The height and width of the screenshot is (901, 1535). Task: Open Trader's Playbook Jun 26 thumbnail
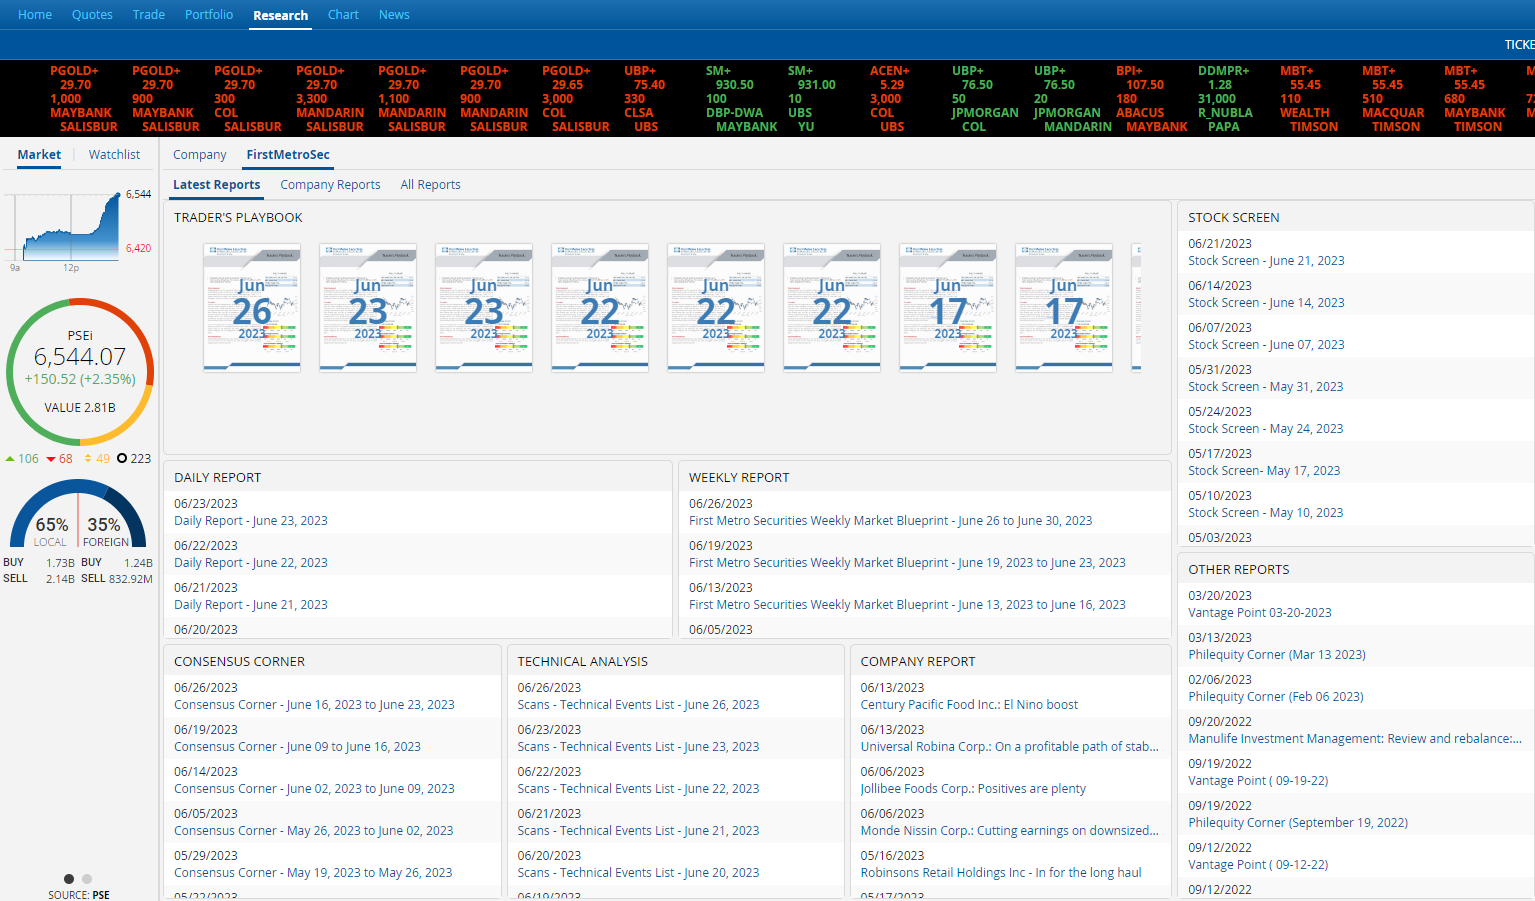[252, 308]
